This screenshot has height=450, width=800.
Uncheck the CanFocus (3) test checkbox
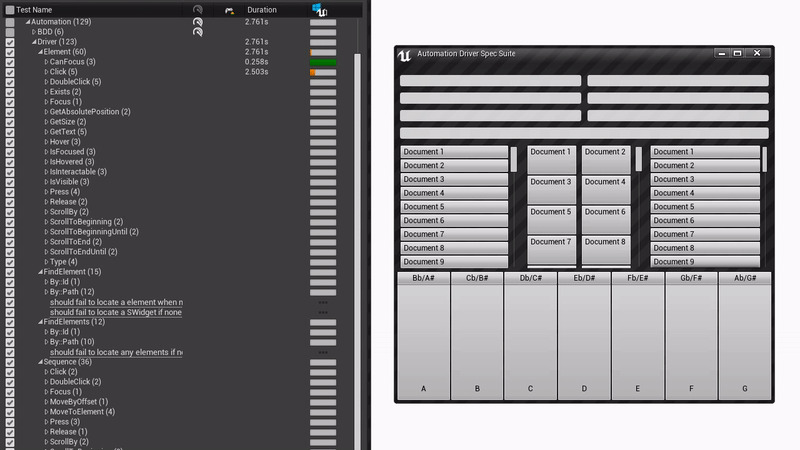pyautogui.click(x=10, y=62)
